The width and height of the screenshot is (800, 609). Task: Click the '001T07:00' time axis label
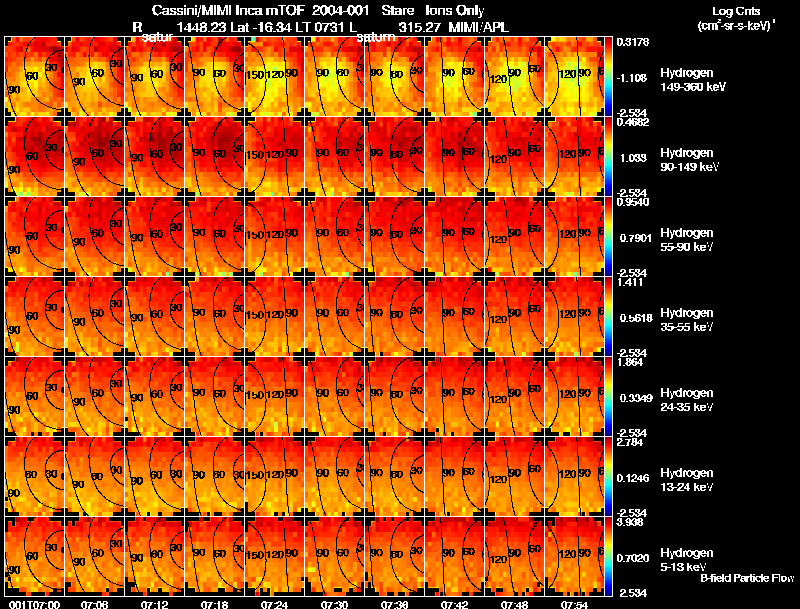point(34,605)
